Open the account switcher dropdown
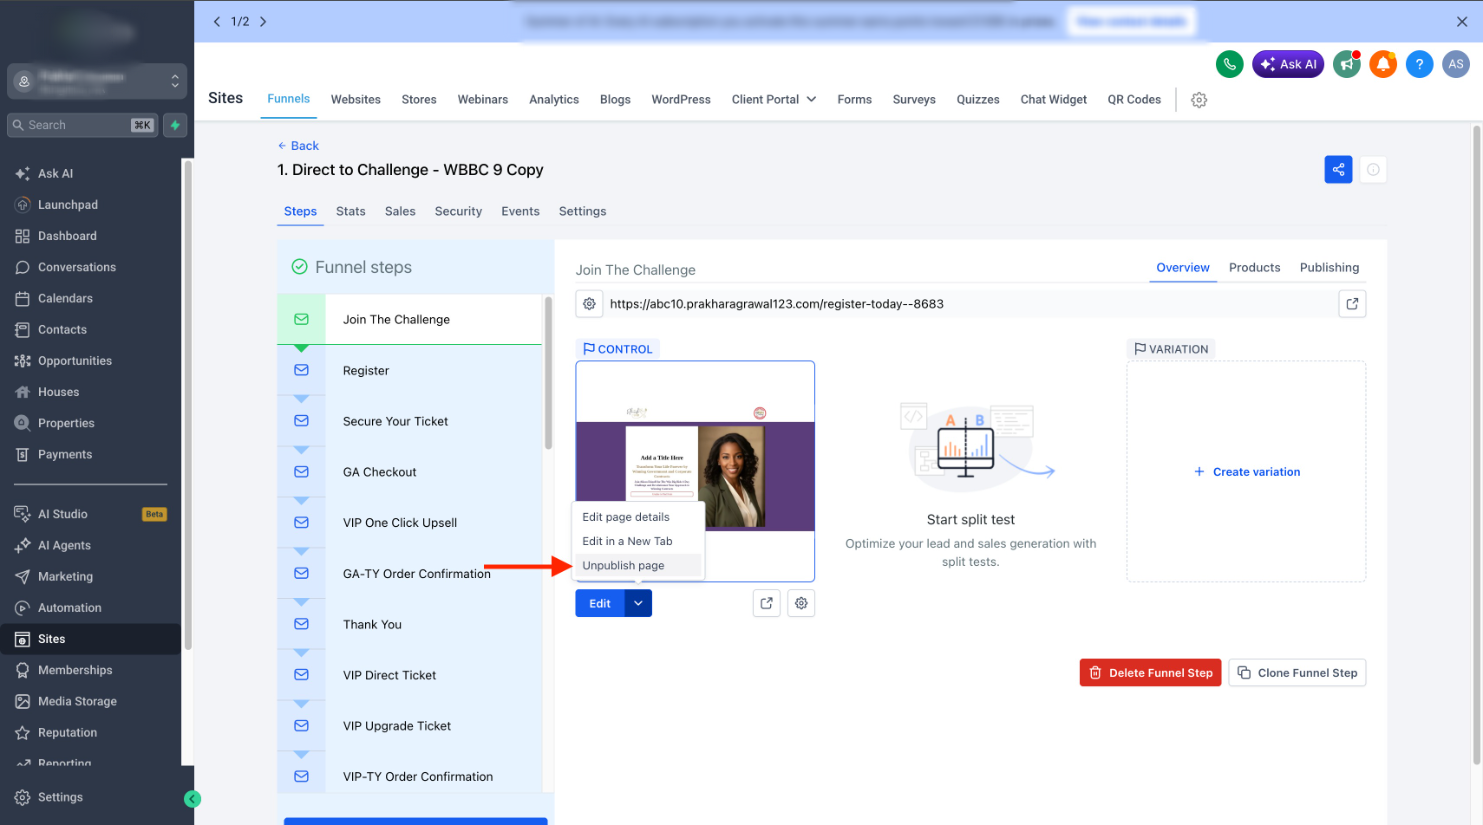 tap(97, 82)
